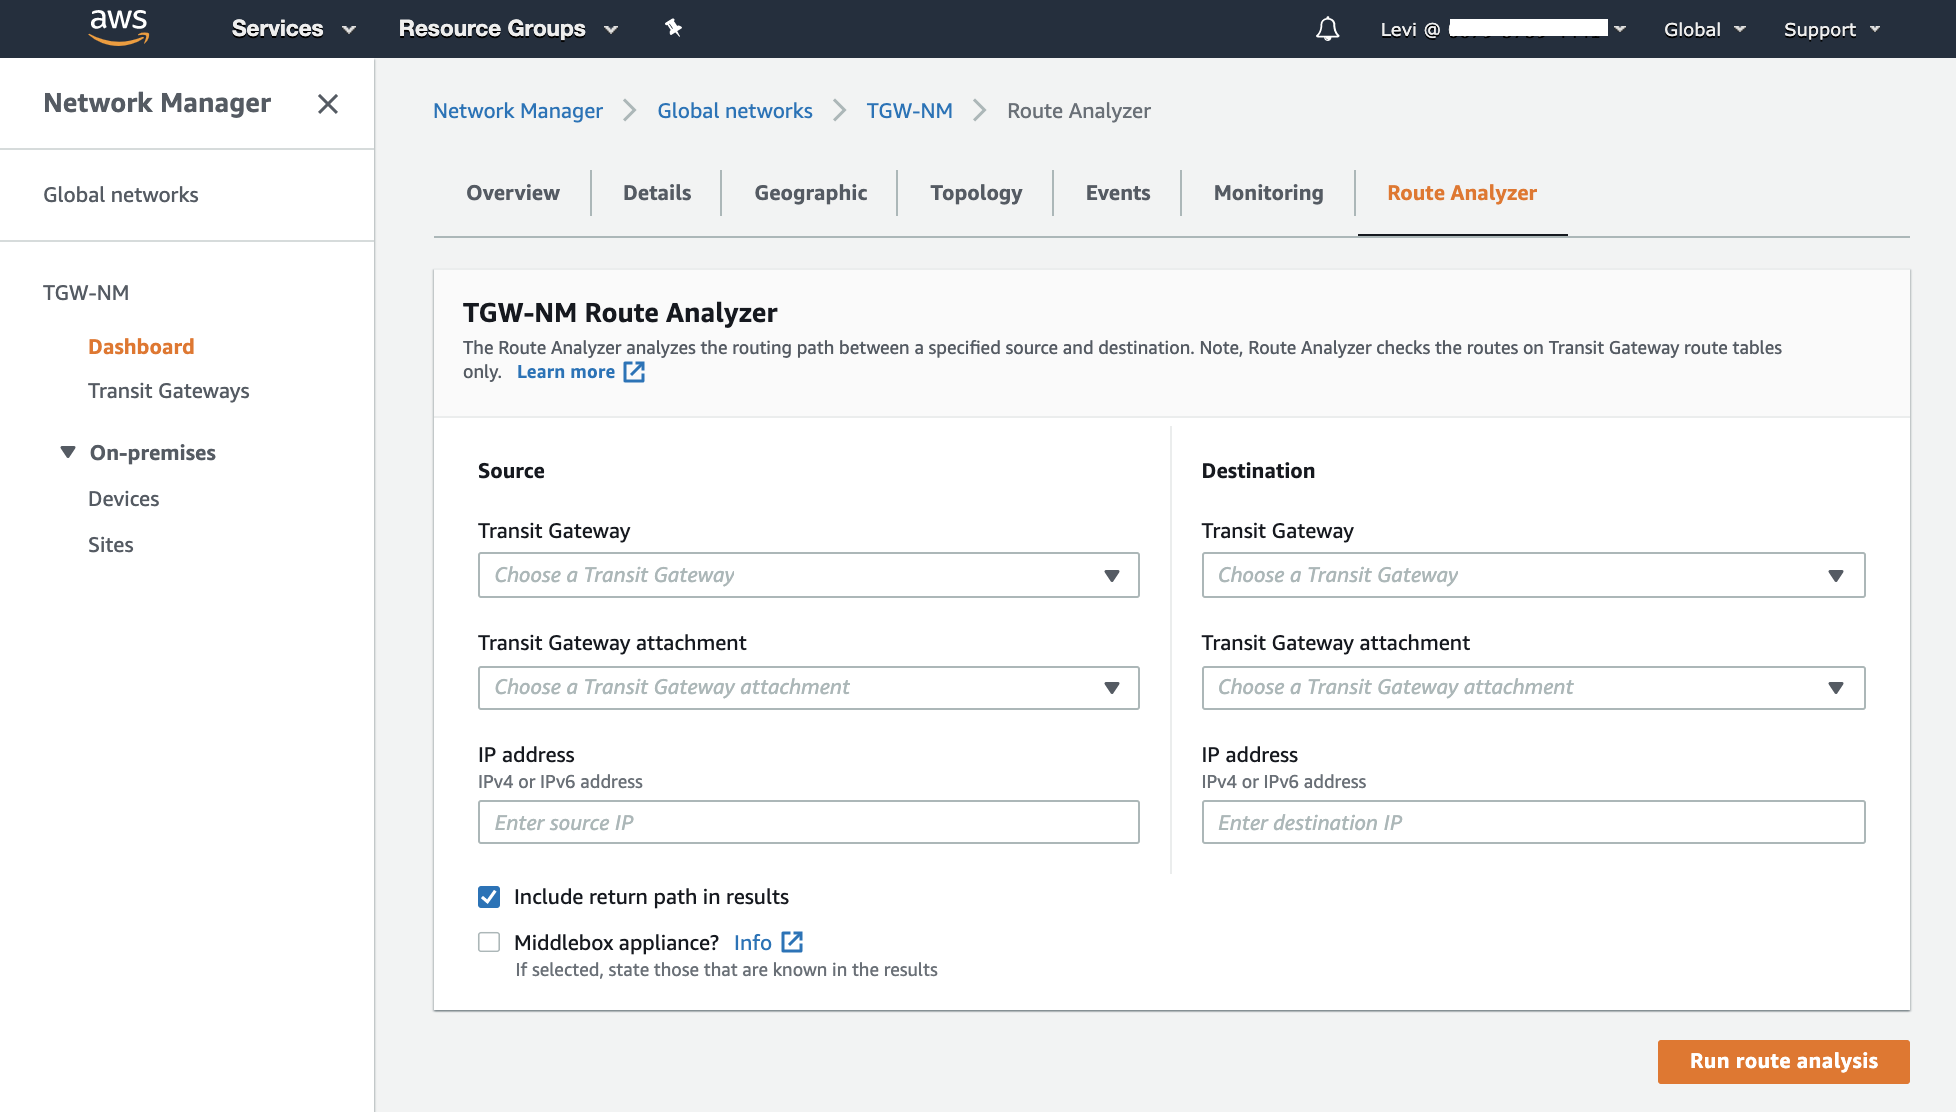Click the pin shortcuts icon

[x=673, y=28]
